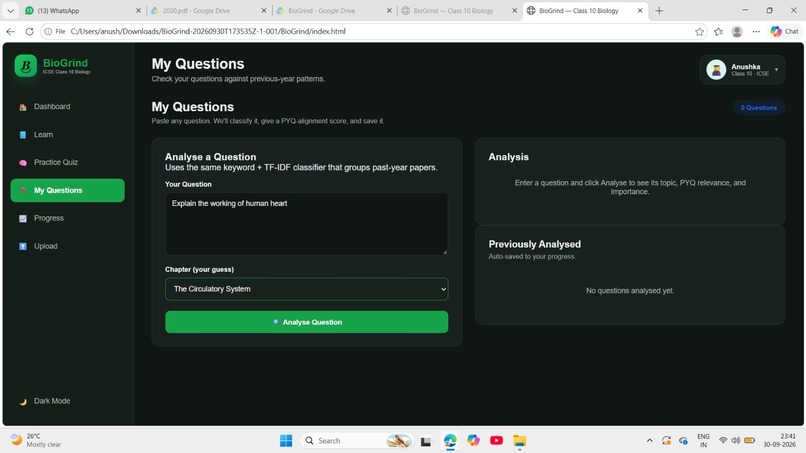Open File Explorer from taskbar

tap(519, 441)
